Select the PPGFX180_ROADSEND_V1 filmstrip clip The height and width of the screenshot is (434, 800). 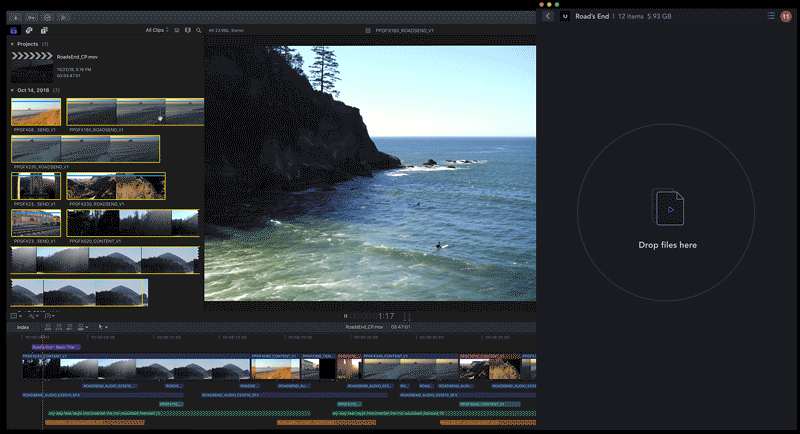(x=135, y=112)
